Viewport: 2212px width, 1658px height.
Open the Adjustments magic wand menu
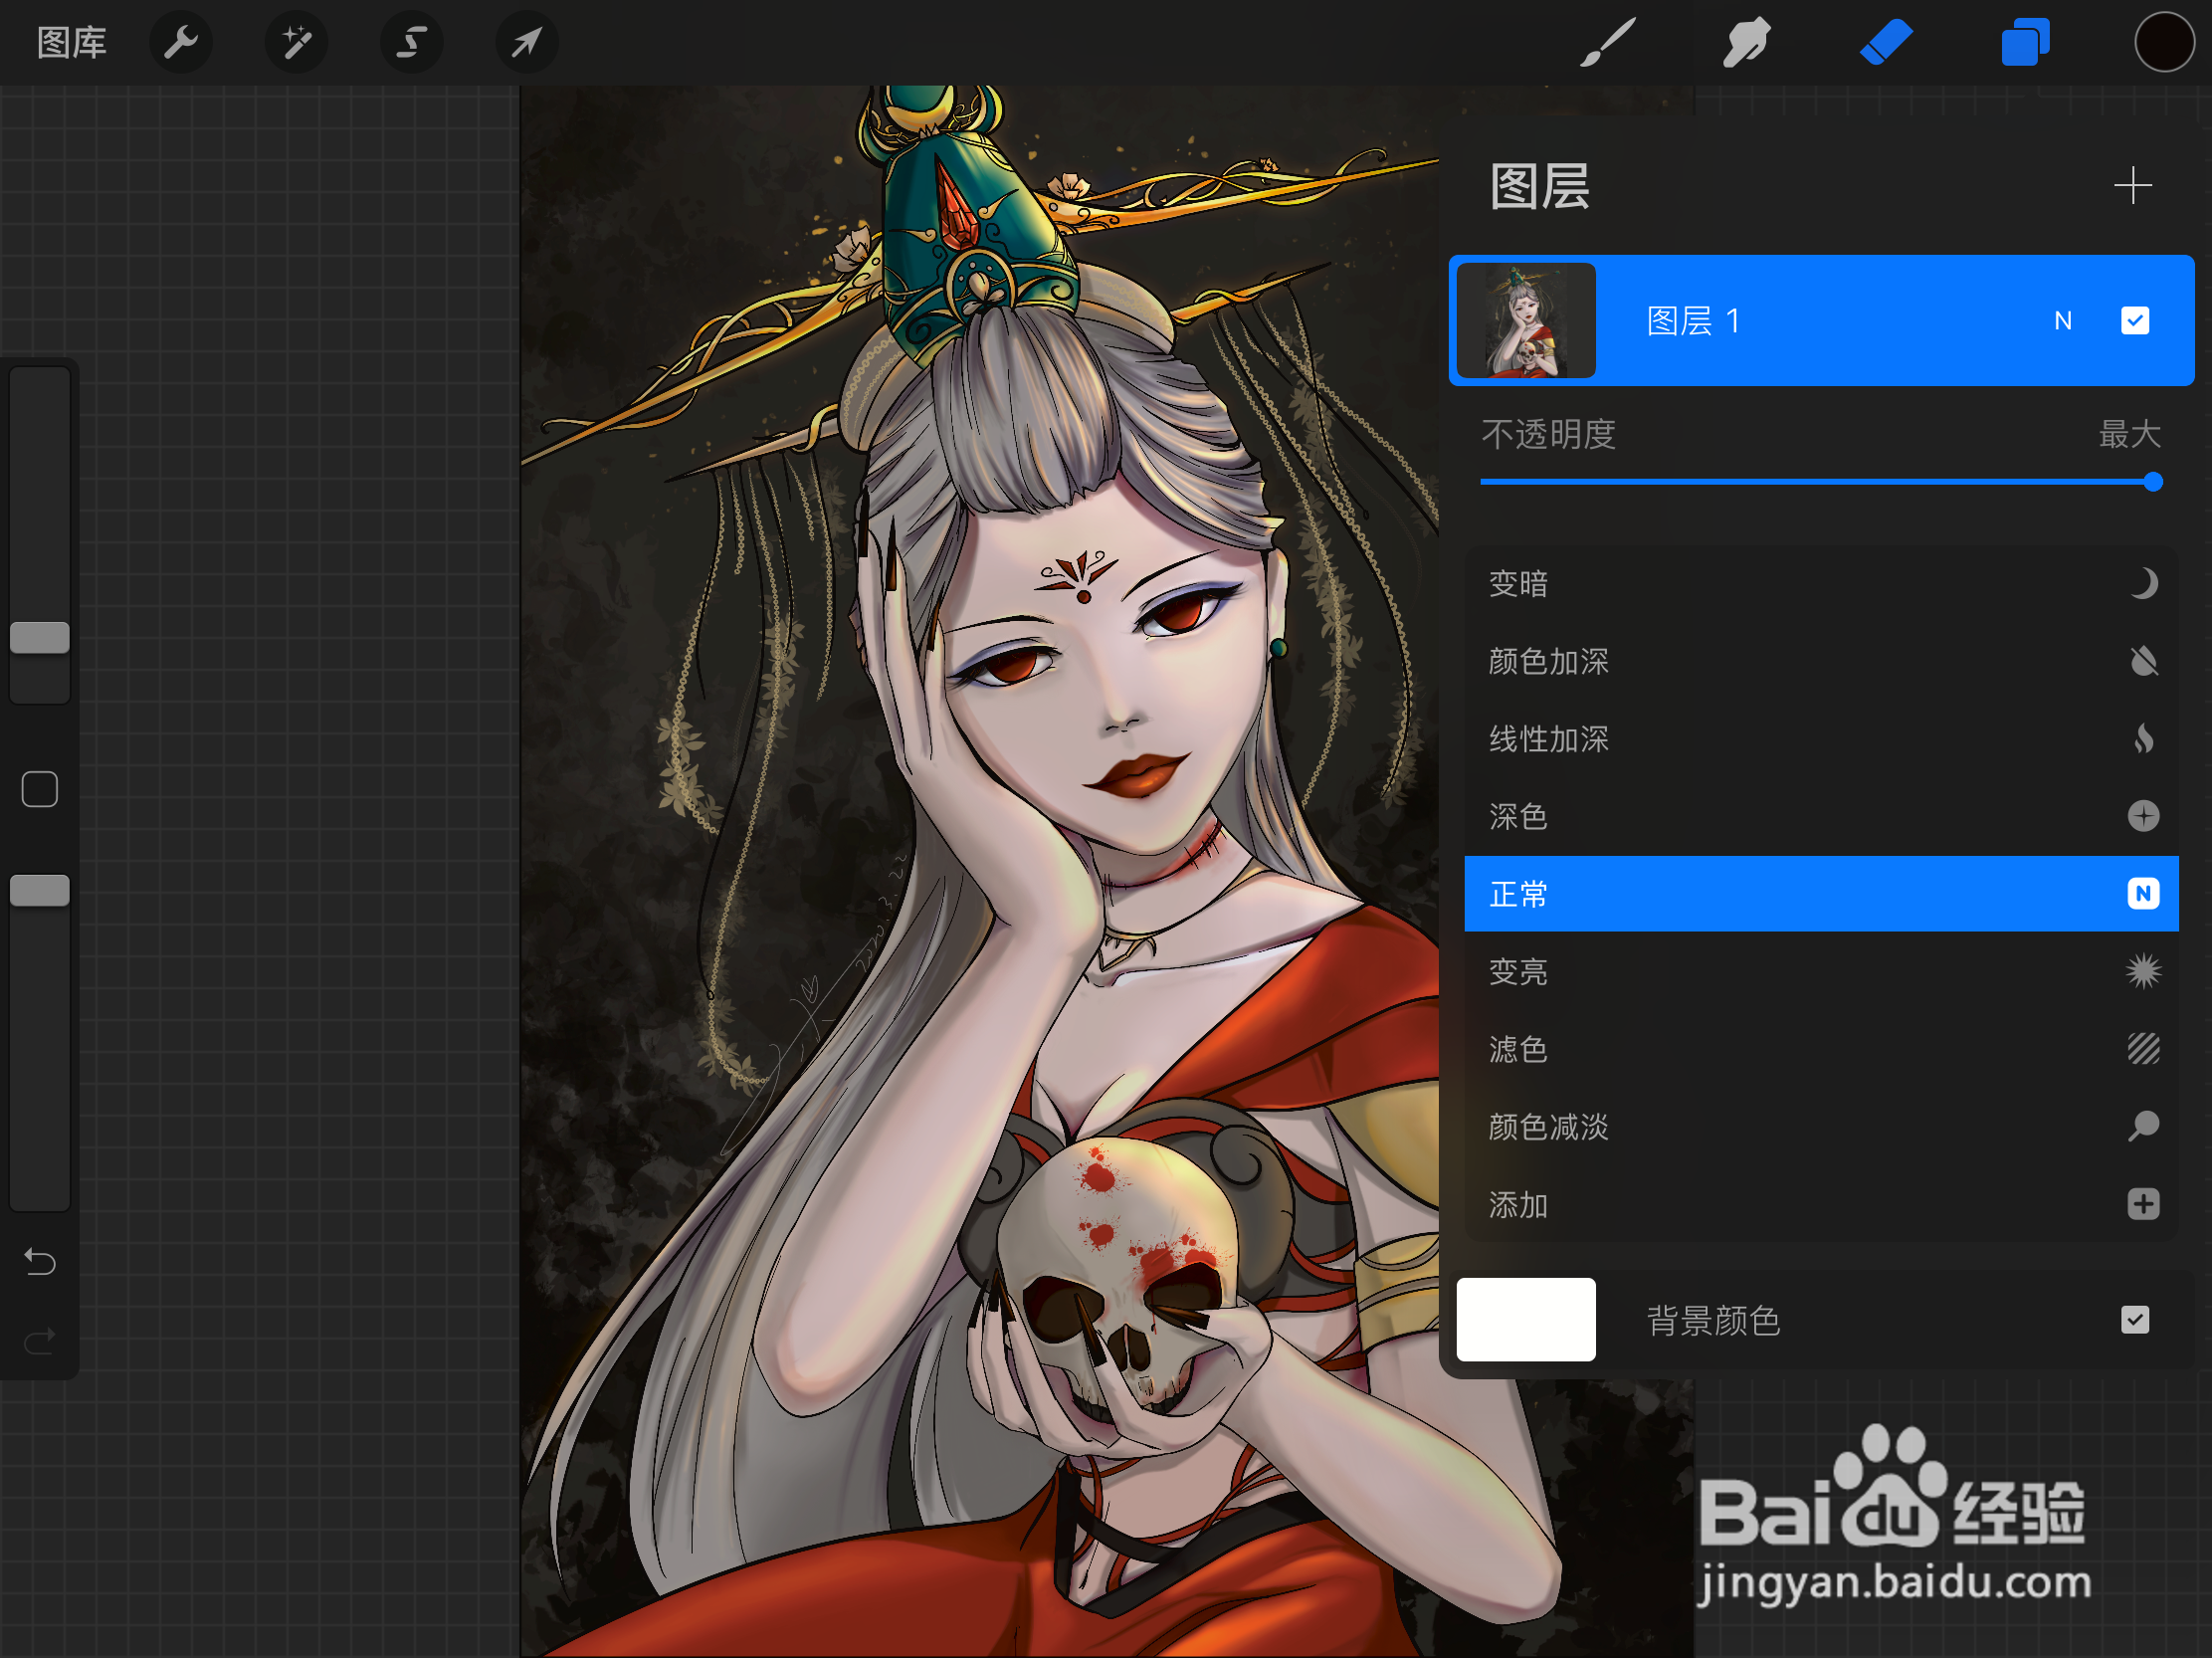296,43
